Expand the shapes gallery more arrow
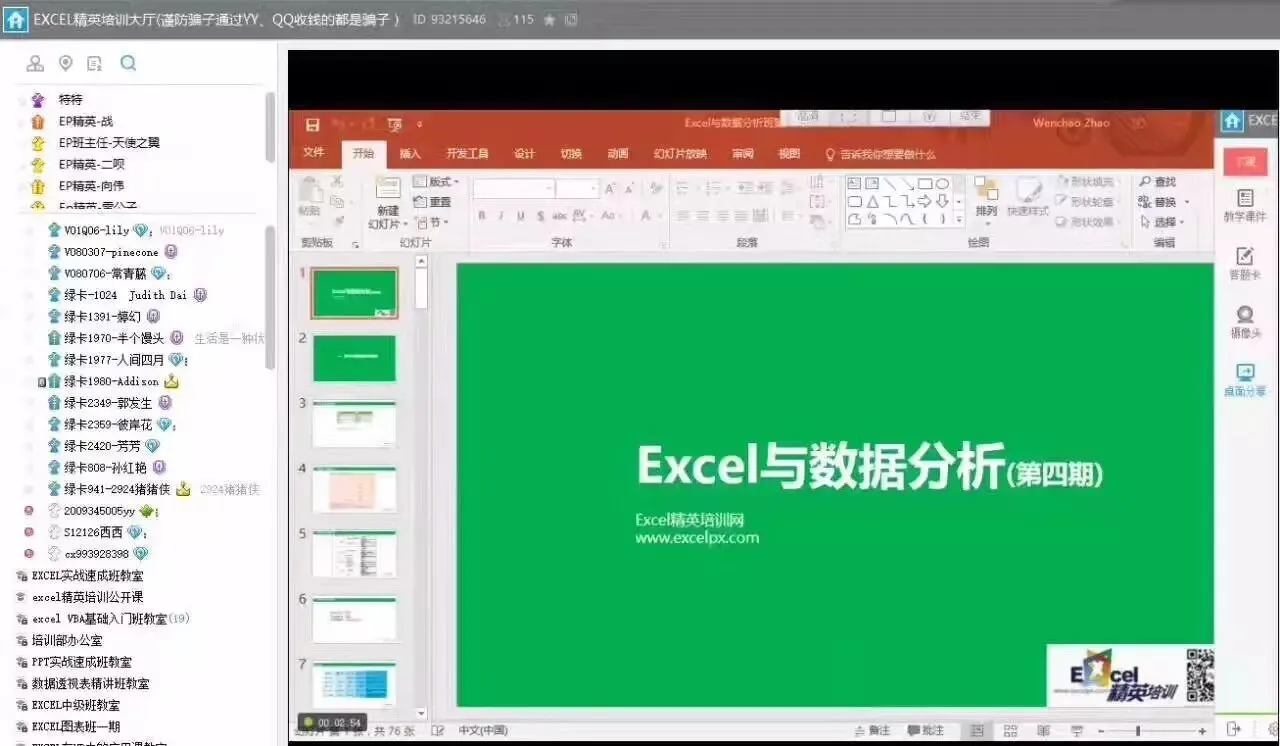 tap(959, 218)
